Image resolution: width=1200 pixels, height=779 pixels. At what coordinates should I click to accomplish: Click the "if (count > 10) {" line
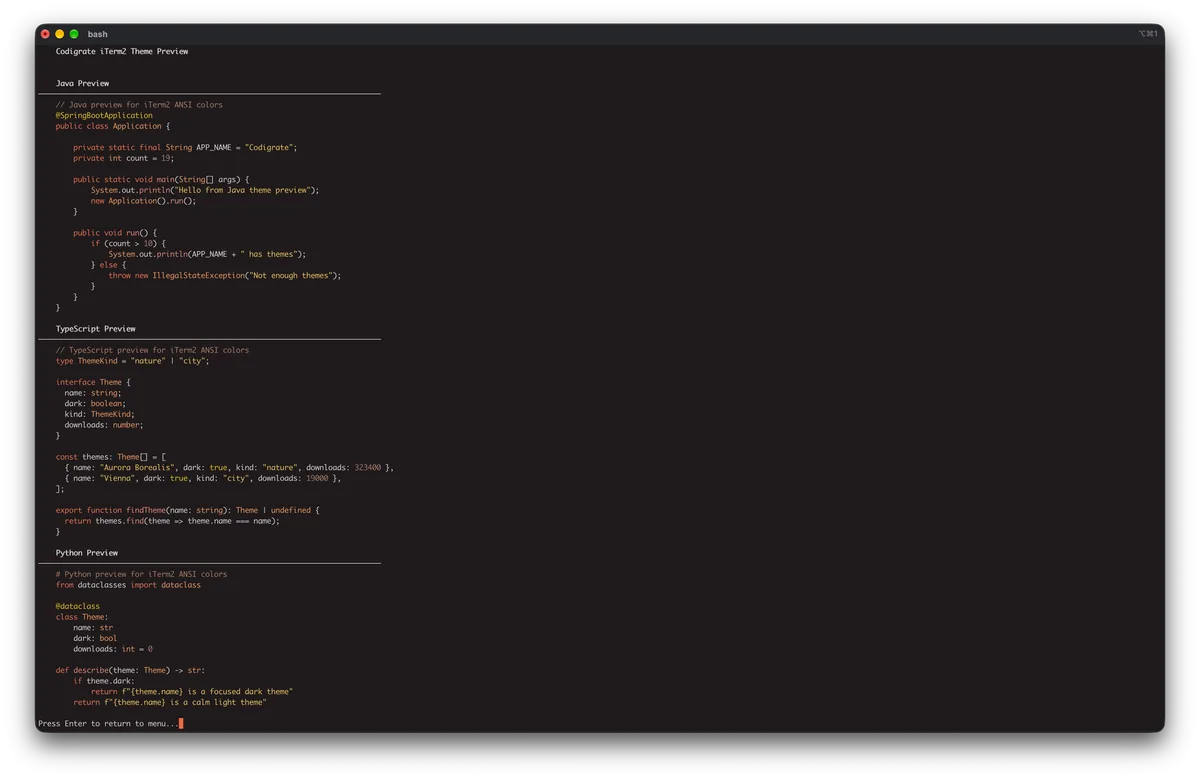point(128,243)
